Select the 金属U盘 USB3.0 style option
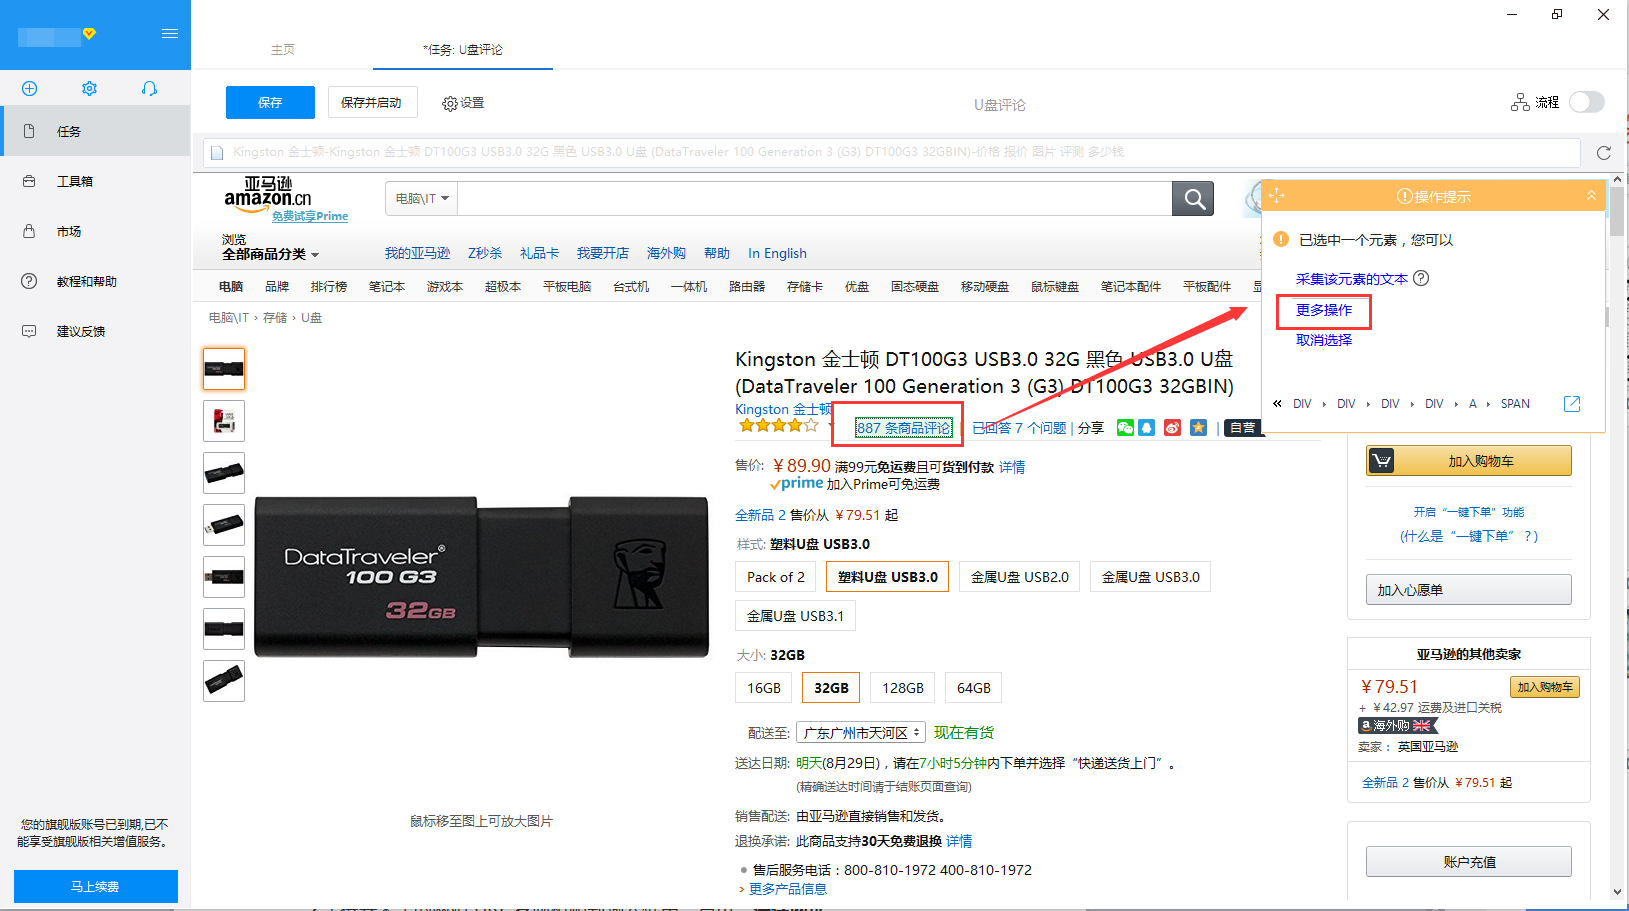The height and width of the screenshot is (911, 1629). (x=1151, y=577)
